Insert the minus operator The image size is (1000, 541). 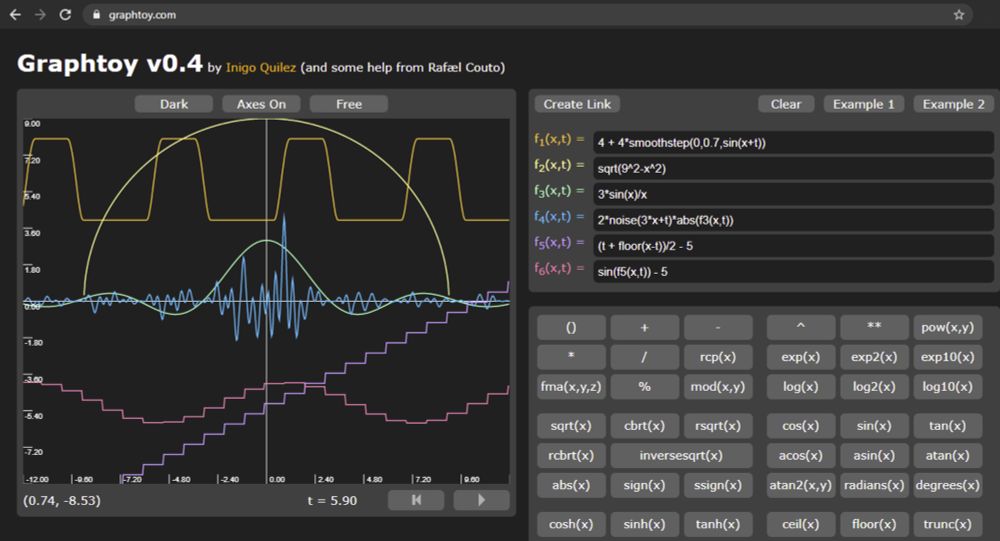718,327
